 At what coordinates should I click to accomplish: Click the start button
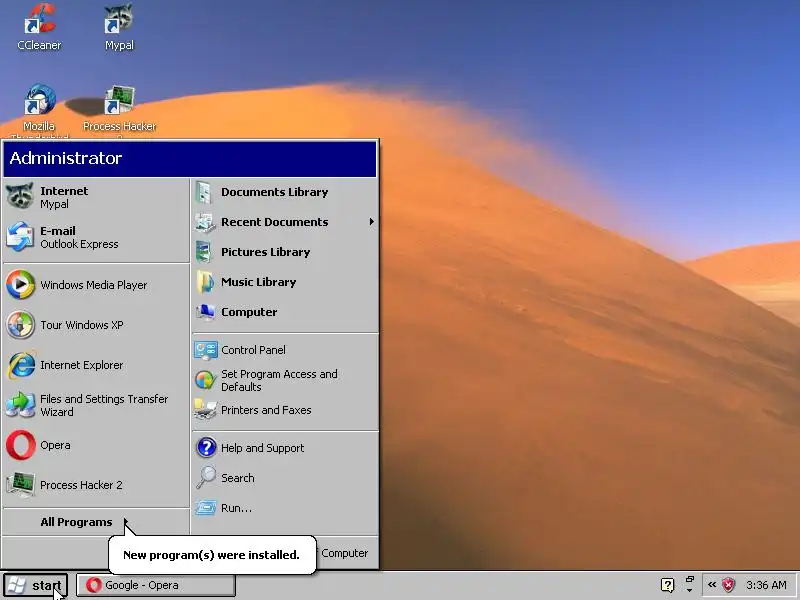[x=35, y=585]
